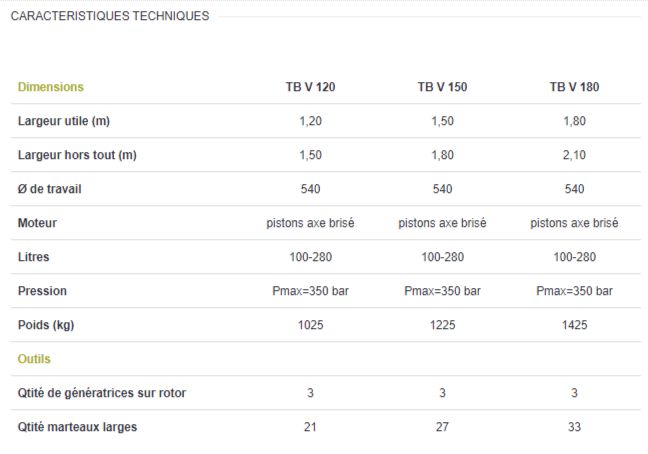648x454 pixels.
Task: Select the 1425 weight value
Action: pos(574,325)
